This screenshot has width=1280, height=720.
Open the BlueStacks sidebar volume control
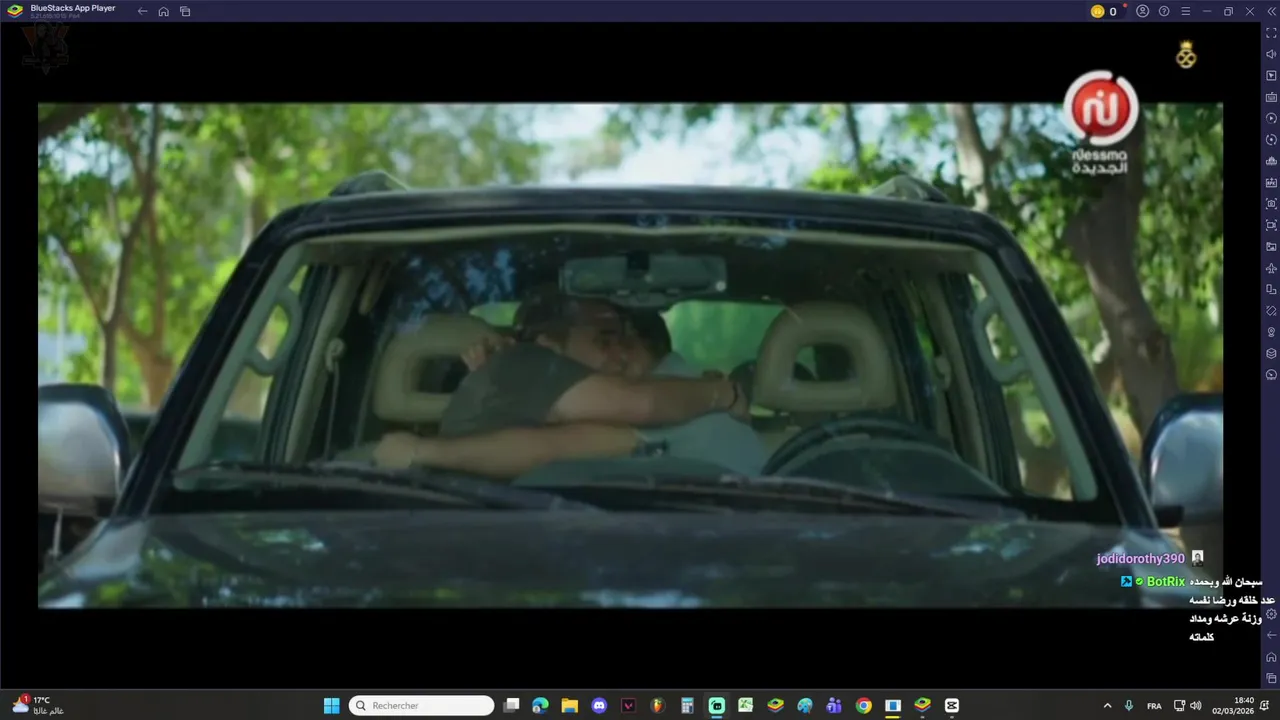pyautogui.click(x=1271, y=54)
